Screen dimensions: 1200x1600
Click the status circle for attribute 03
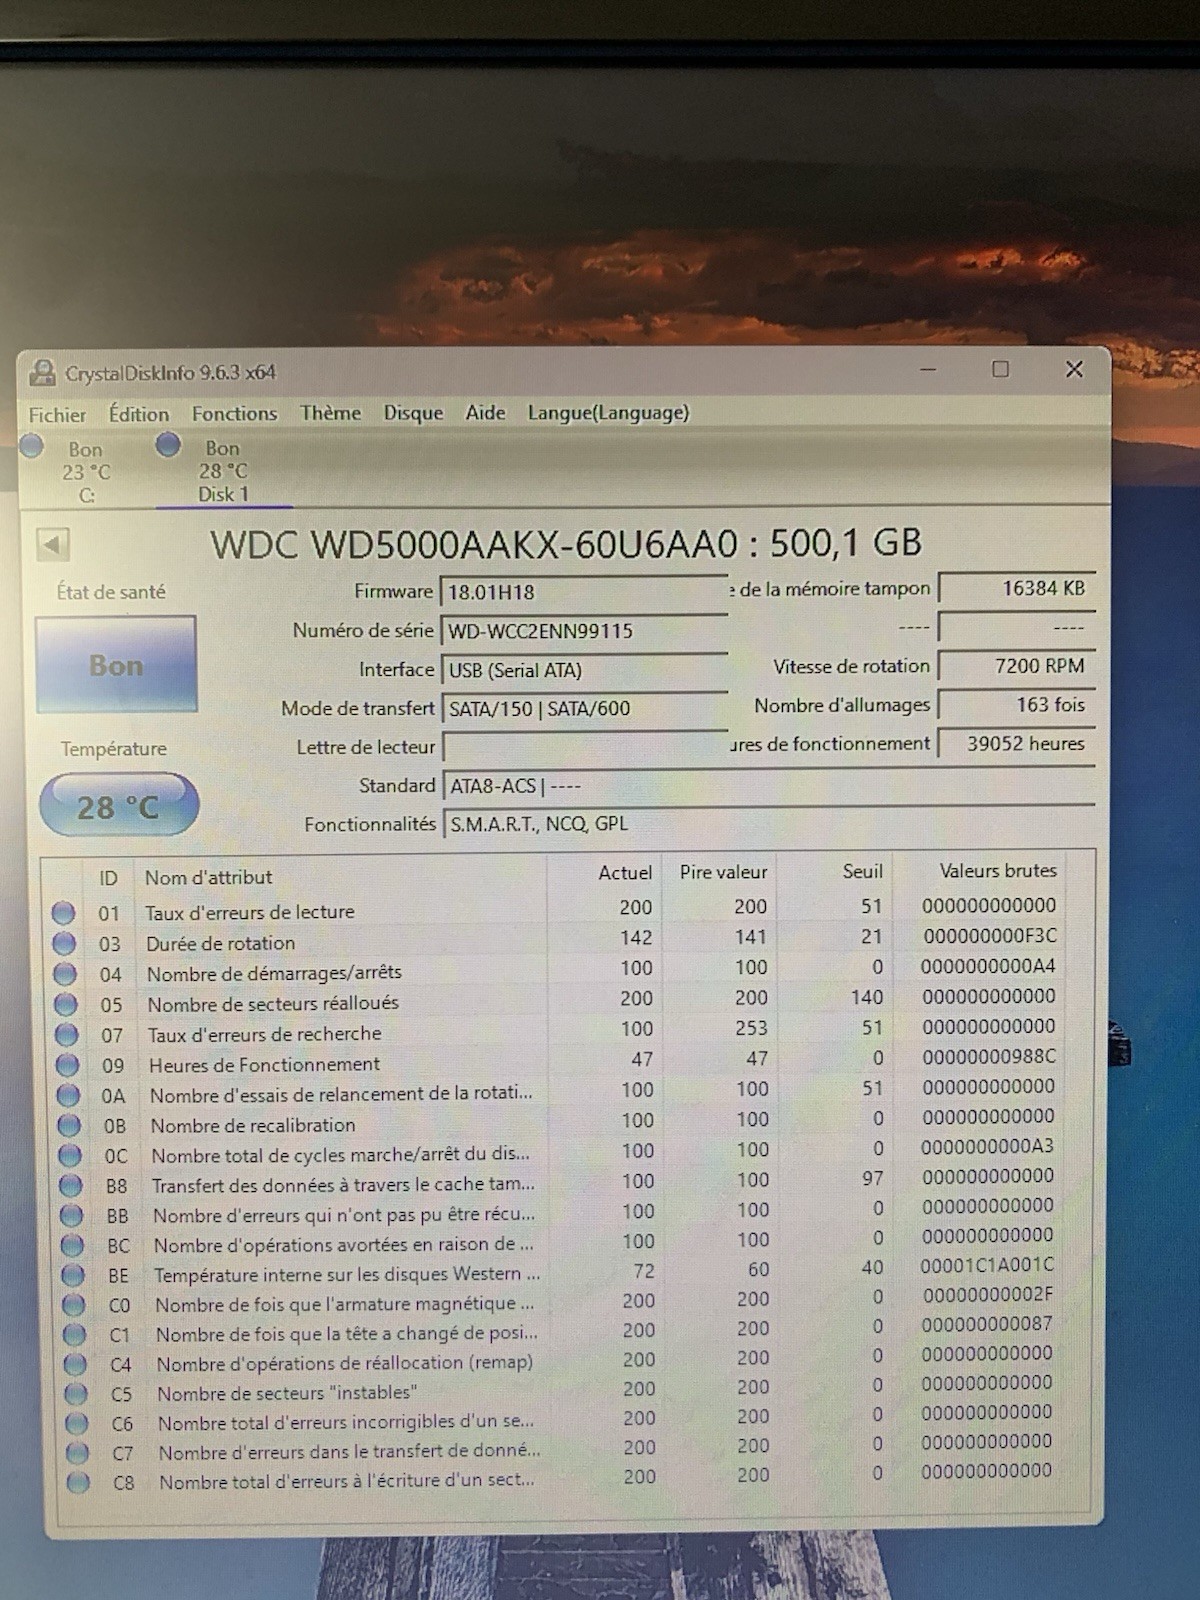point(64,943)
